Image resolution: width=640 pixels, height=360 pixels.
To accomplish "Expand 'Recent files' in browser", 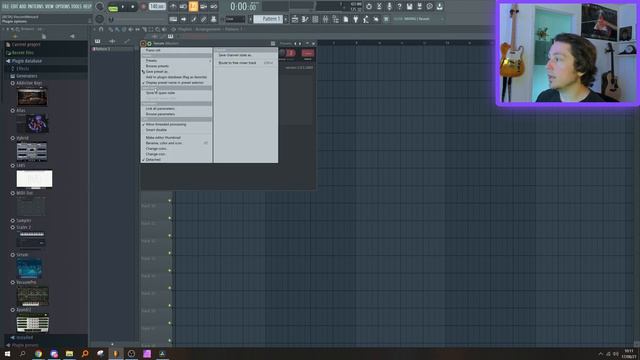I will 22,53.
